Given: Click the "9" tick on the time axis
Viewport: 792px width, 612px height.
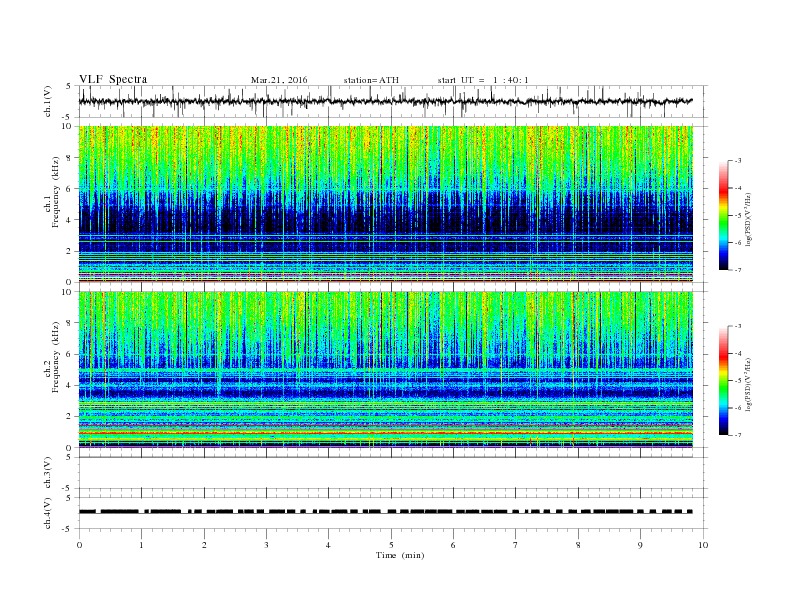Looking at the screenshot, I should pyautogui.click(x=640, y=545).
